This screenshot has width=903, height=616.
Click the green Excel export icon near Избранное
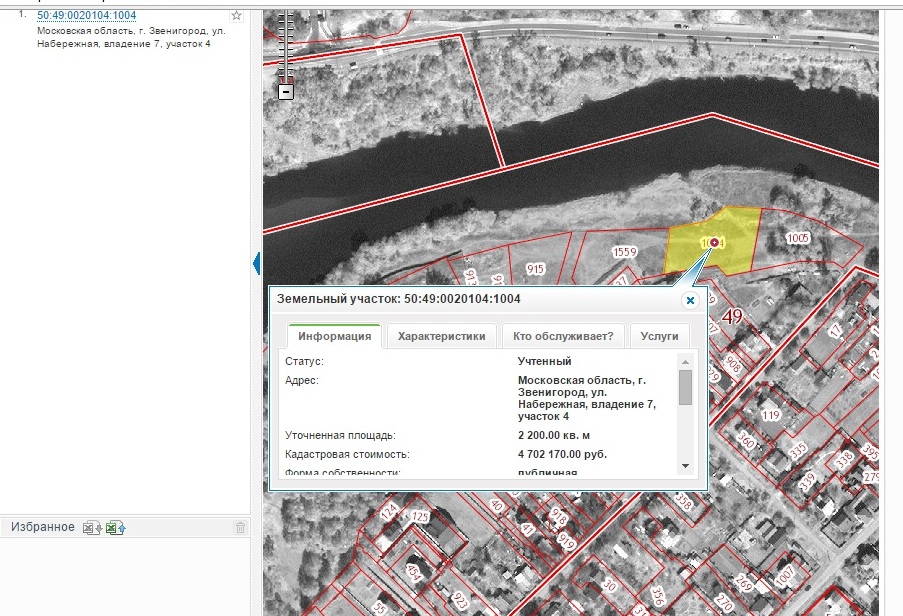(x=115, y=528)
